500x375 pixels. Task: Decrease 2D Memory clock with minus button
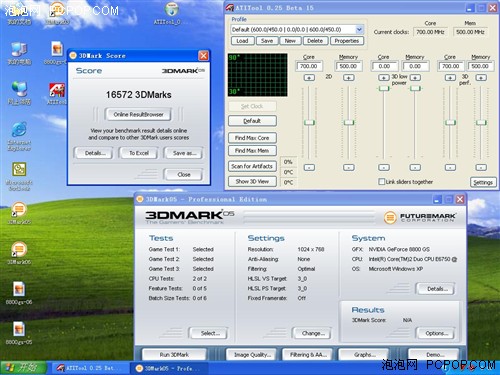click(349, 167)
